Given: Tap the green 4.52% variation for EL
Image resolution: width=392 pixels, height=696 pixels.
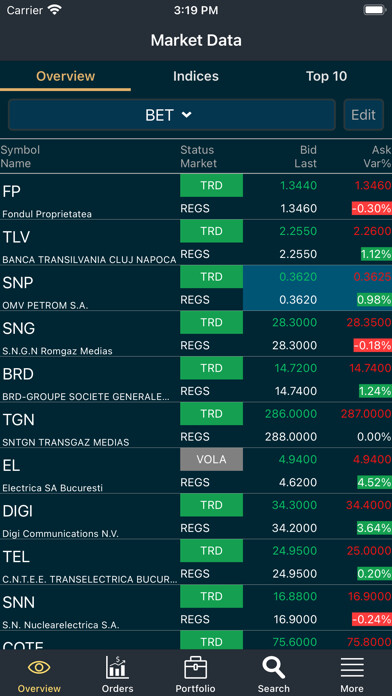Looking at the screenshot, I should pyautogui.click(x=374, y=482).
